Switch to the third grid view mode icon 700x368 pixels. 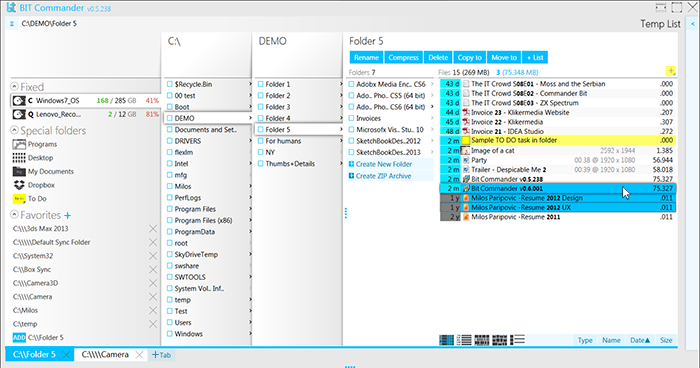point(482,340)
